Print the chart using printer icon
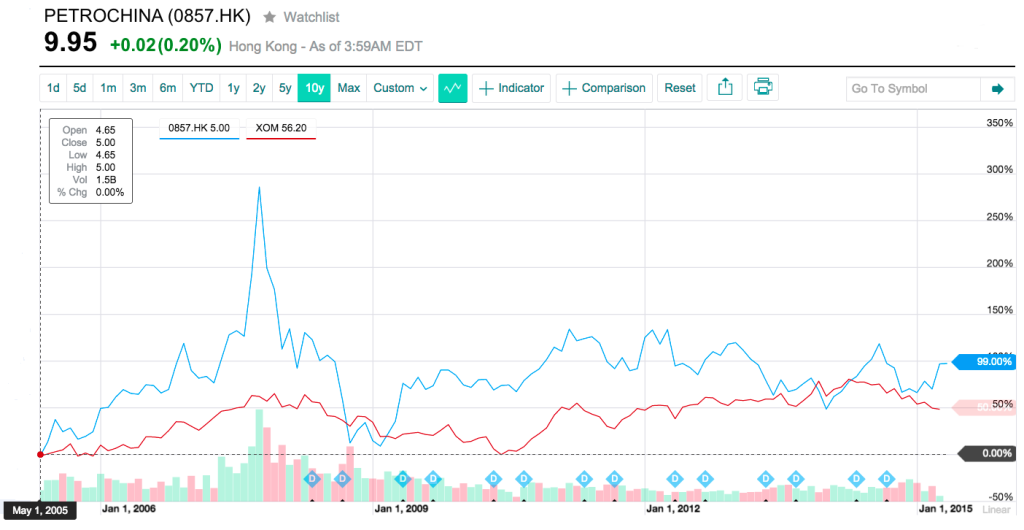1024x530 pixels. click(x=763, y=87)
